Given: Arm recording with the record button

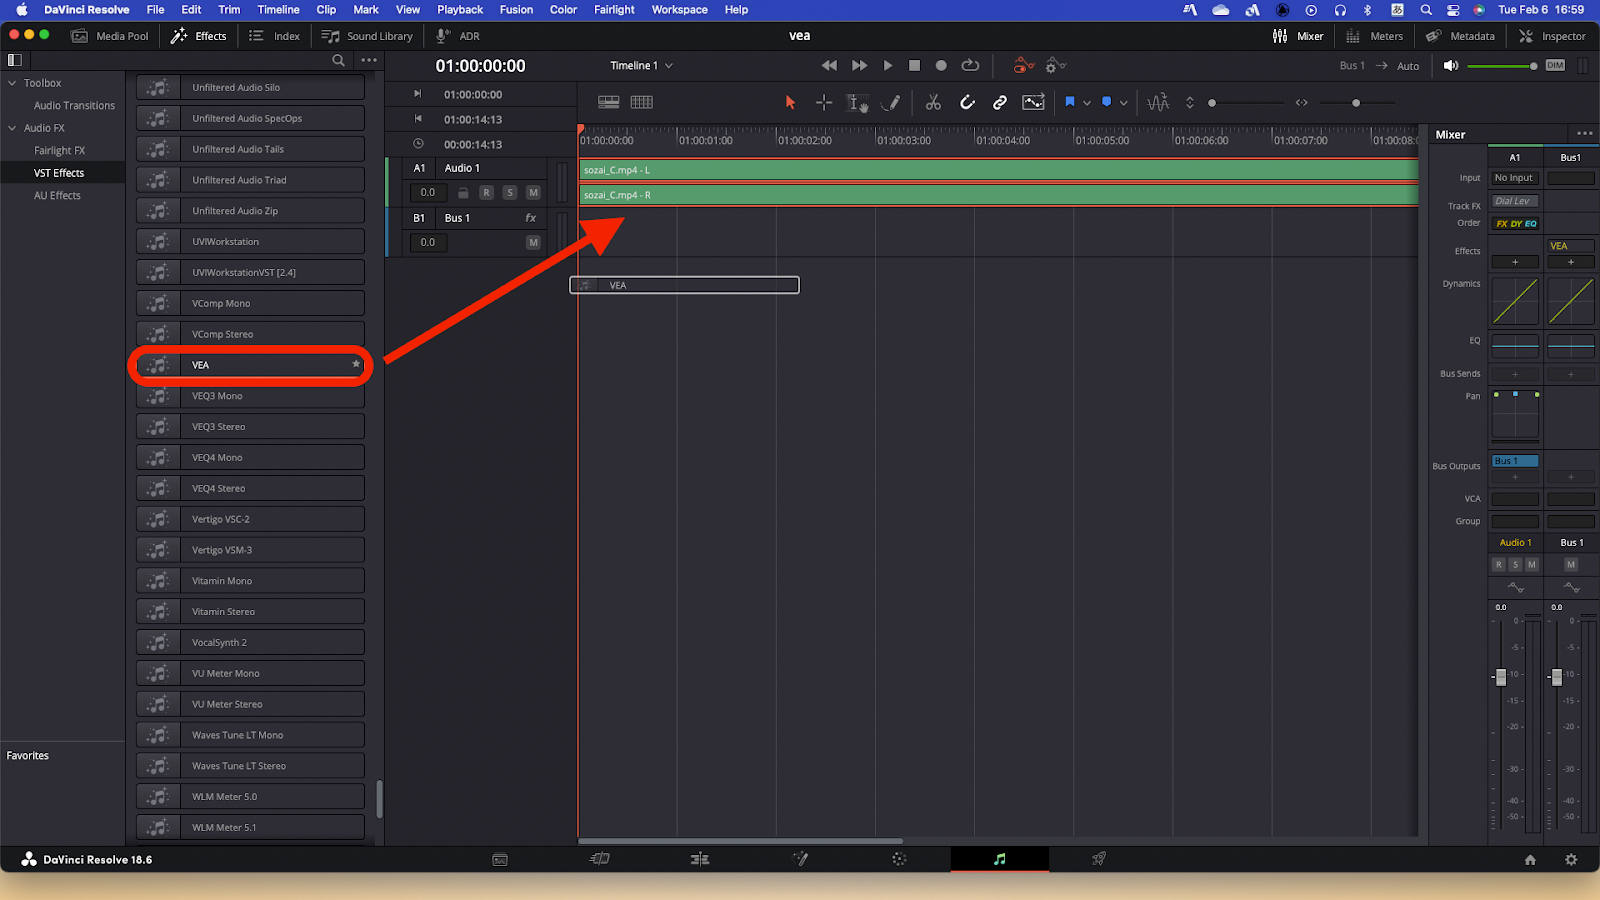Looking at the screenshot, I should click(x=941, y=66).
